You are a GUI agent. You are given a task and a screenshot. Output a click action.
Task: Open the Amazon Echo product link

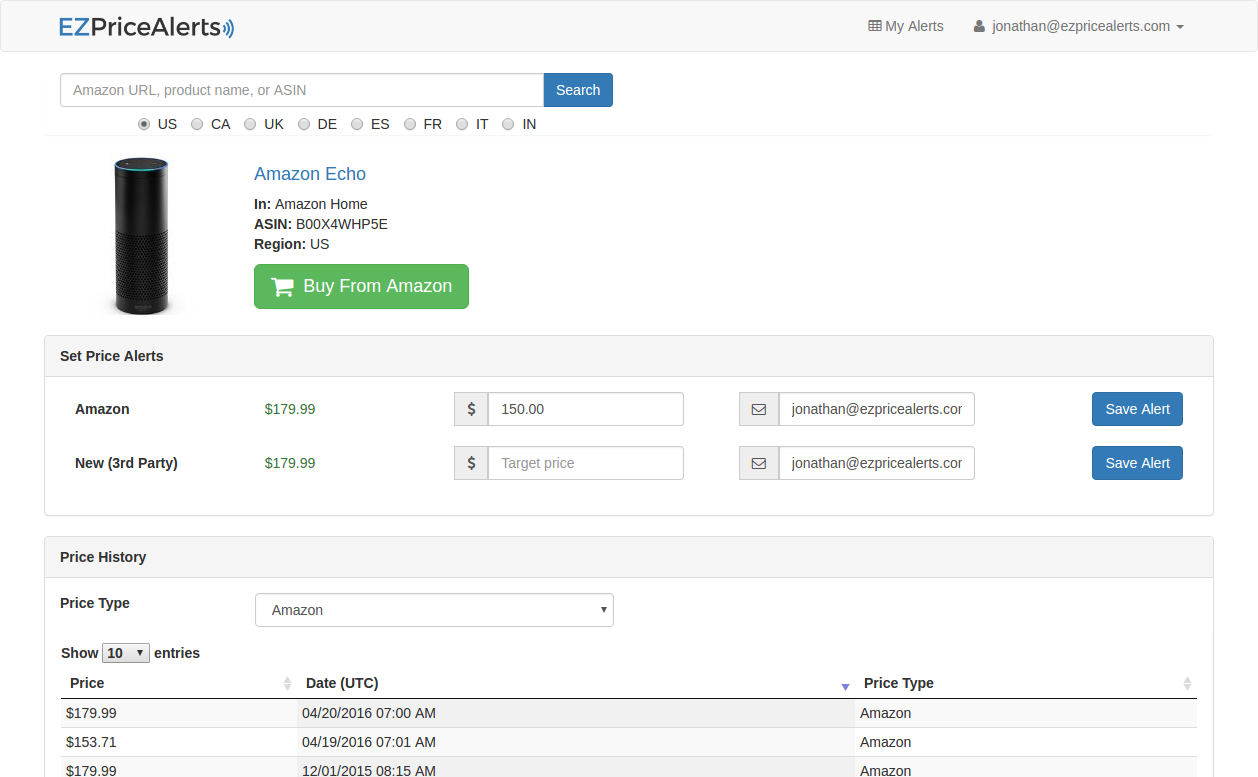coord(310,174)
